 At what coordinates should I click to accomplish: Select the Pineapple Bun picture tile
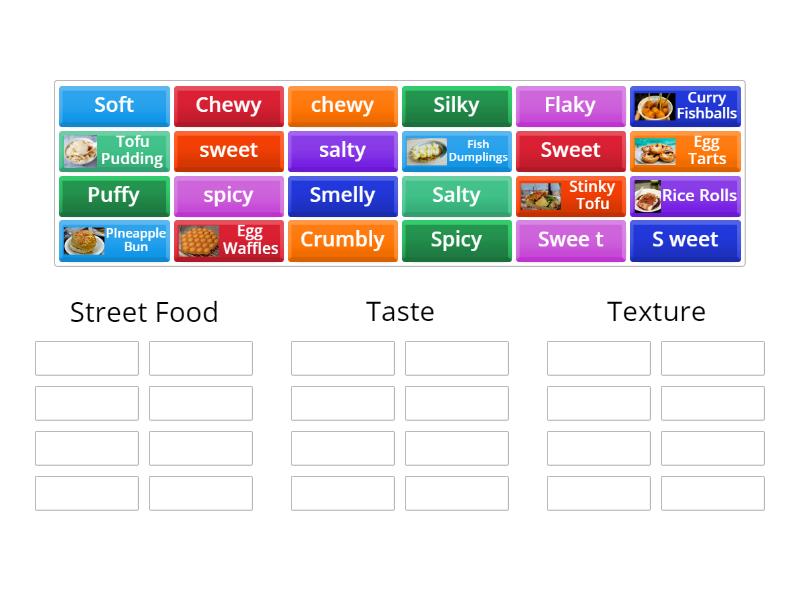[x=114, y=241]
